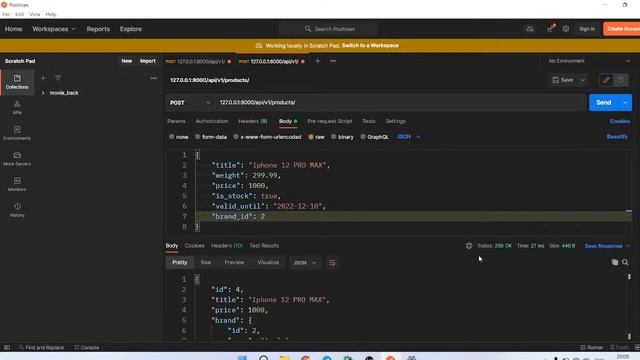Expand the movie_back collection
The width and height of the screenshot is (640, 360).
coord(43,93)
